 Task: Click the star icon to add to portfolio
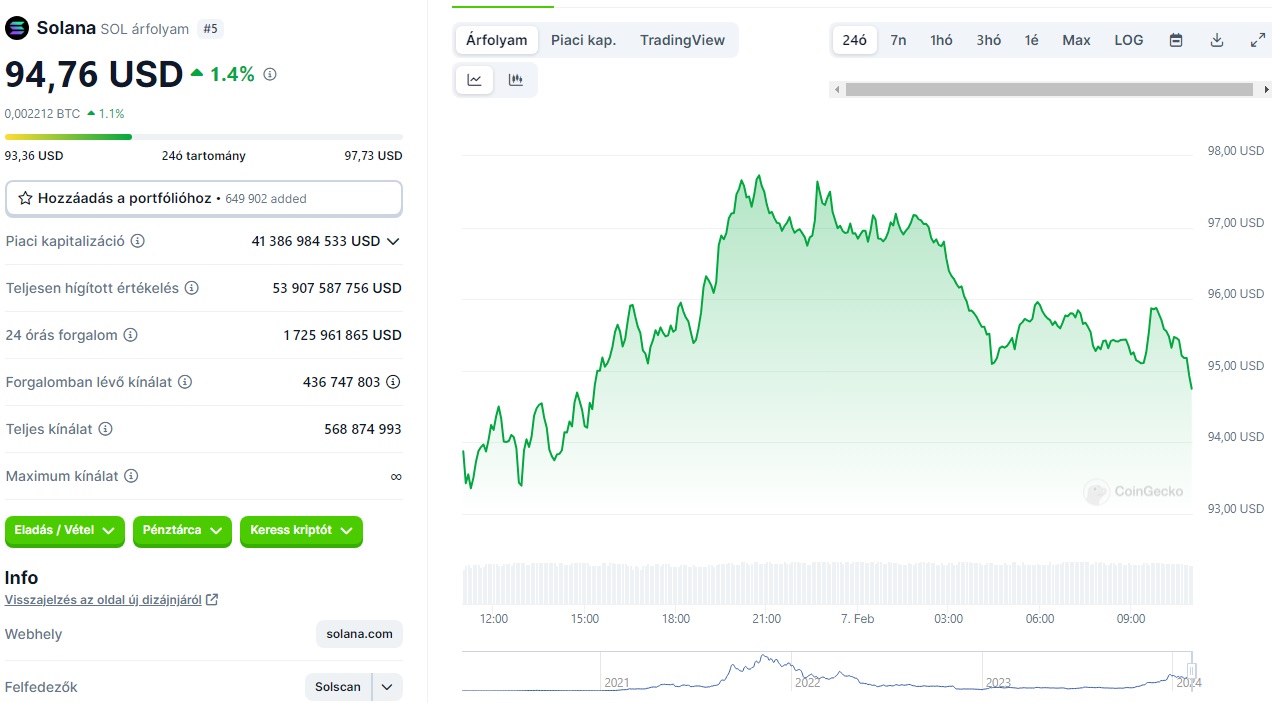25,198
